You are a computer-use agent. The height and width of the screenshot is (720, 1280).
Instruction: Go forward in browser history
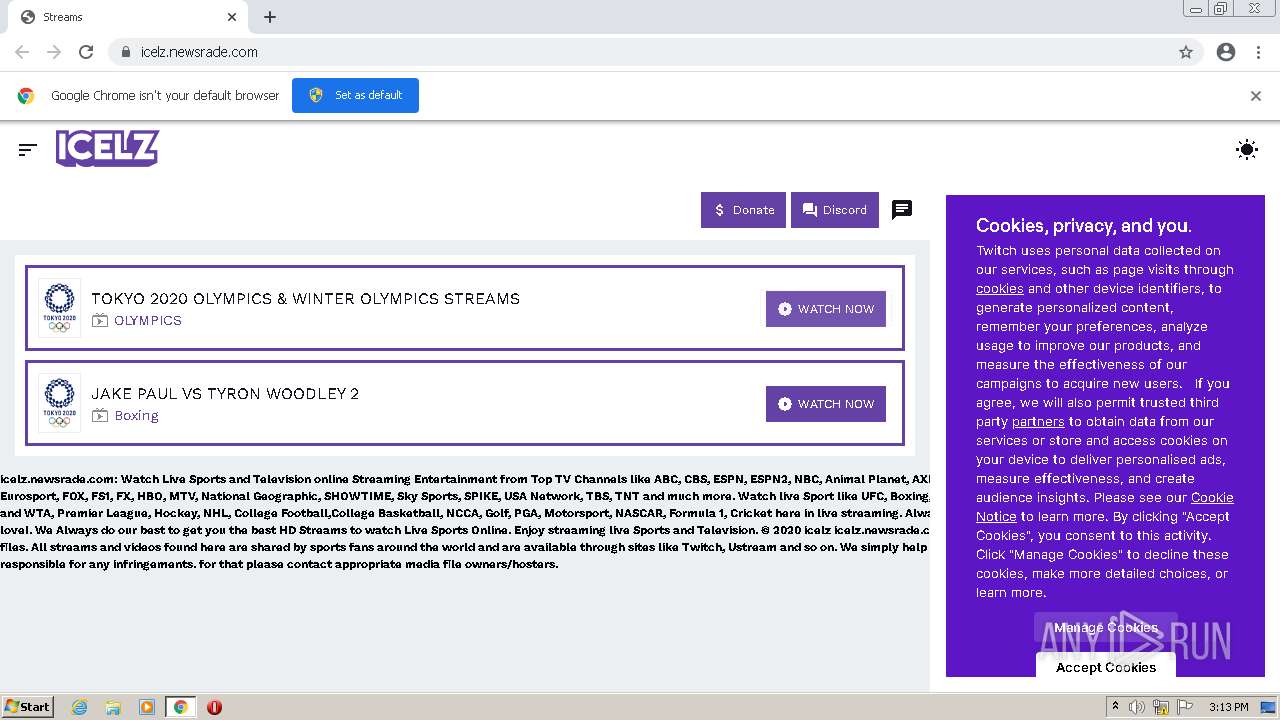[x=54, y=52]
